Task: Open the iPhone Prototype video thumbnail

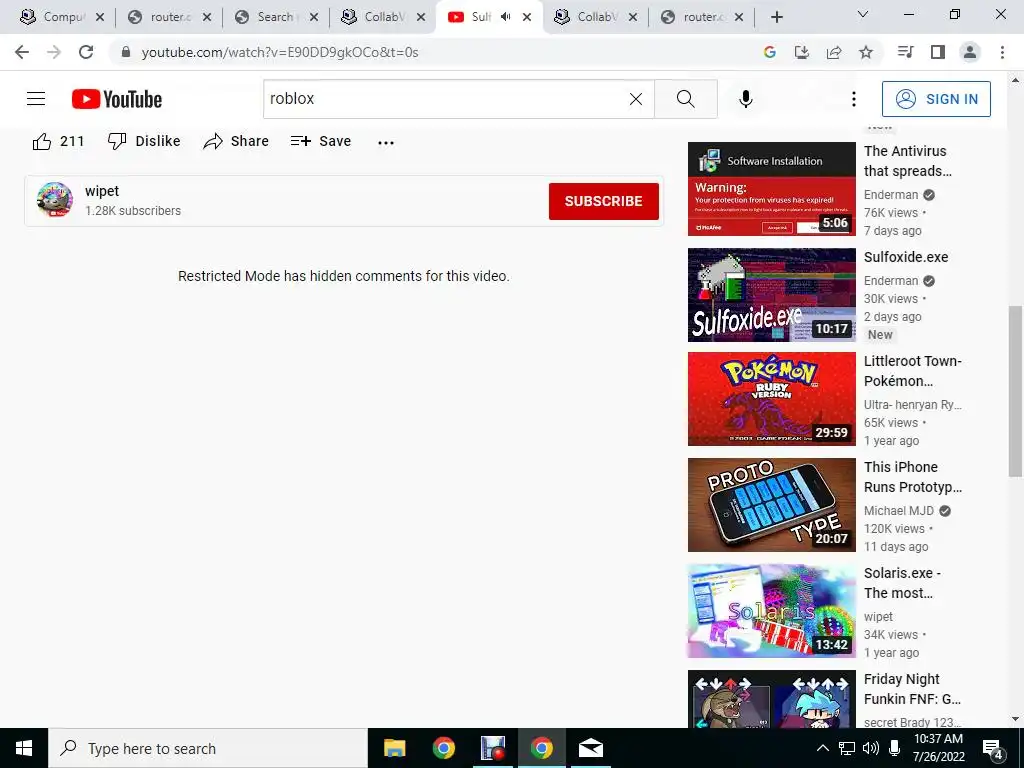Action: (771, 505)
